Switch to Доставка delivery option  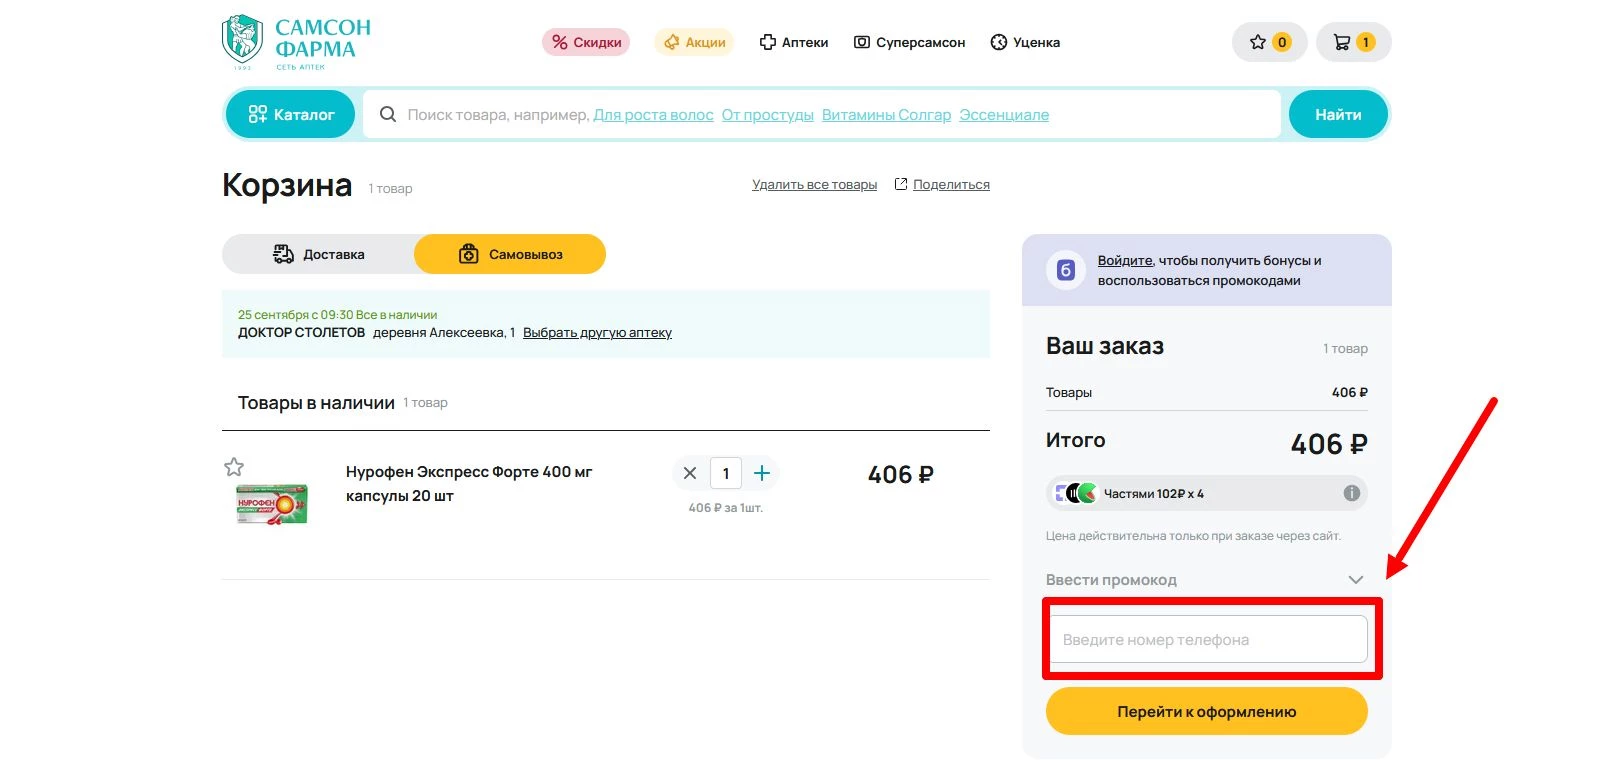coord(319,254)
